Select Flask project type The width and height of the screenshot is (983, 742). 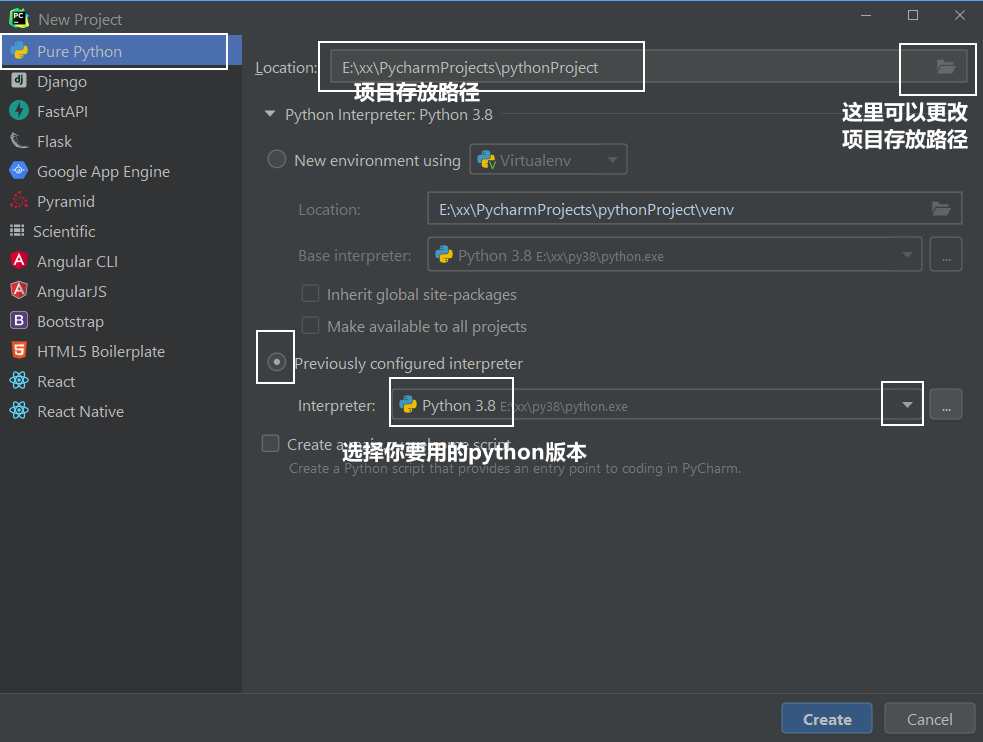pos(121,142)
